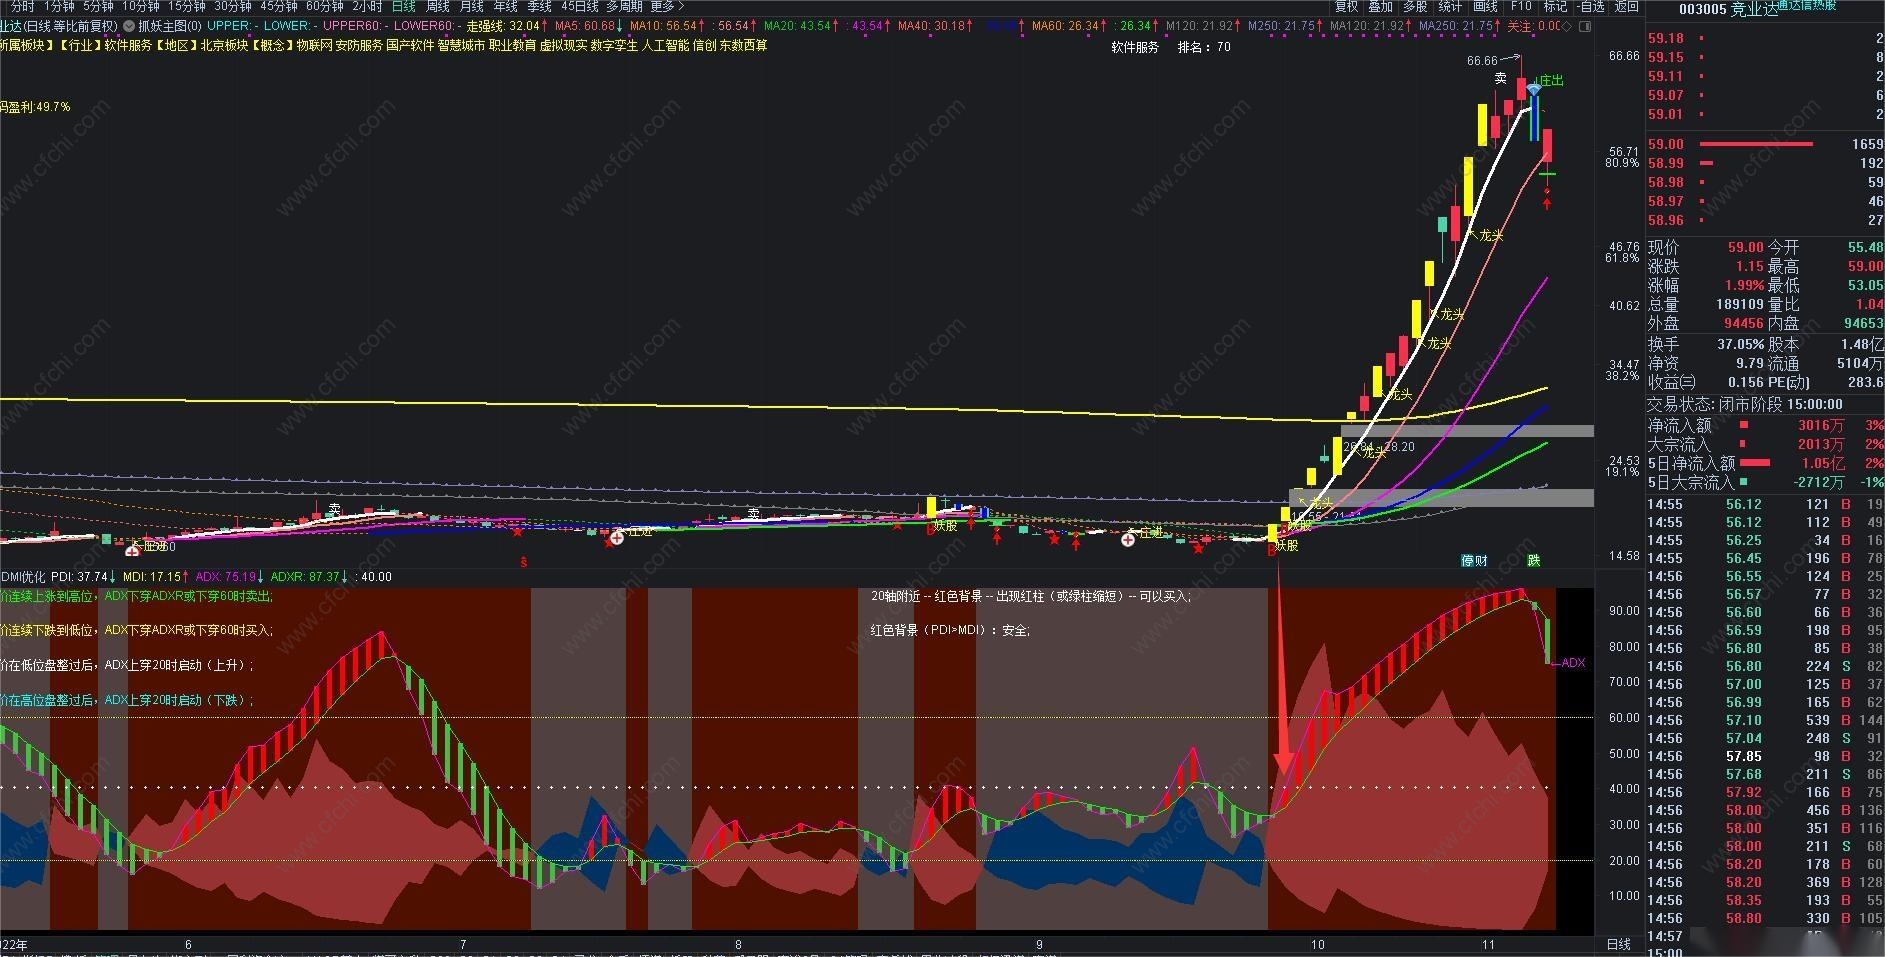The image size is (1885, 957).
Task: Click the 职业教育 concept tag
Action: pos(512,45)
